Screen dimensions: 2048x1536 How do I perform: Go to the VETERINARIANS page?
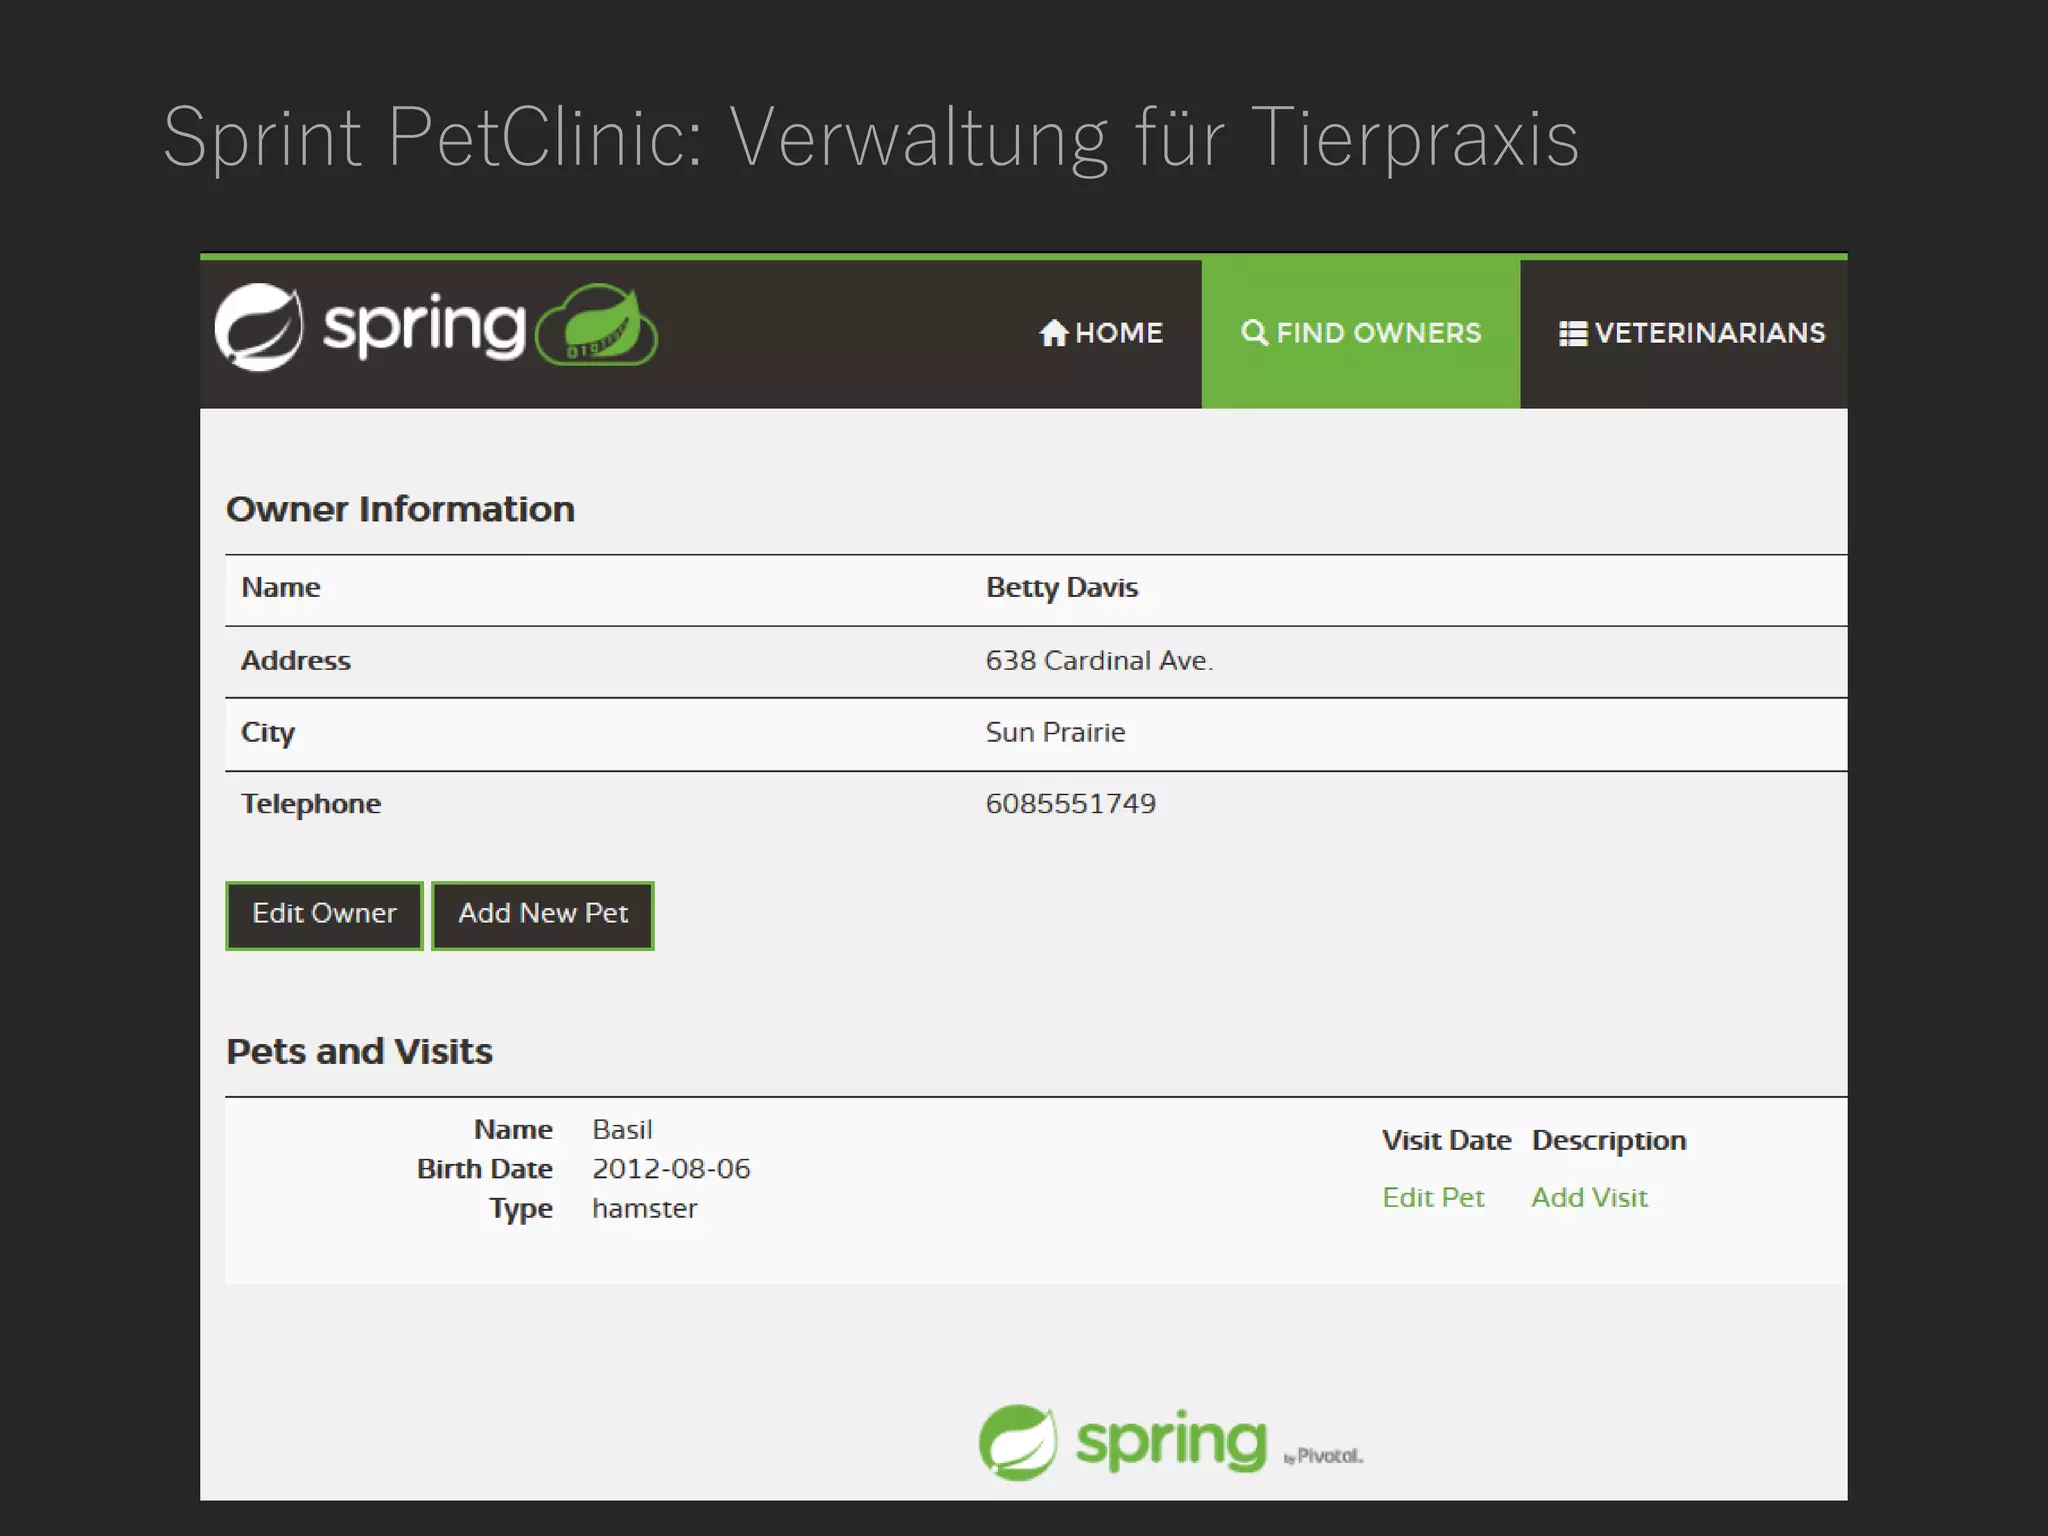point(1692,333)
